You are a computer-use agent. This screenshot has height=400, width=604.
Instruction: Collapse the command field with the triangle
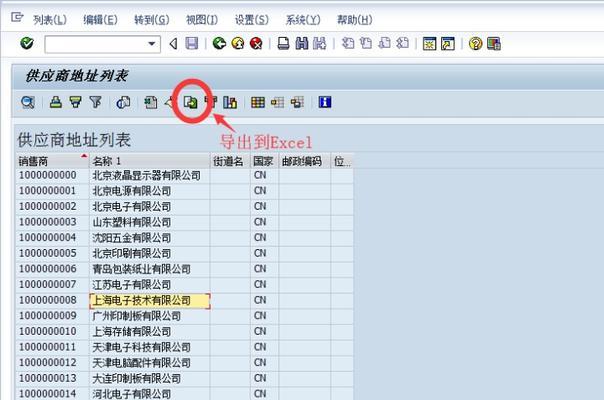click(x=173, y=44)
